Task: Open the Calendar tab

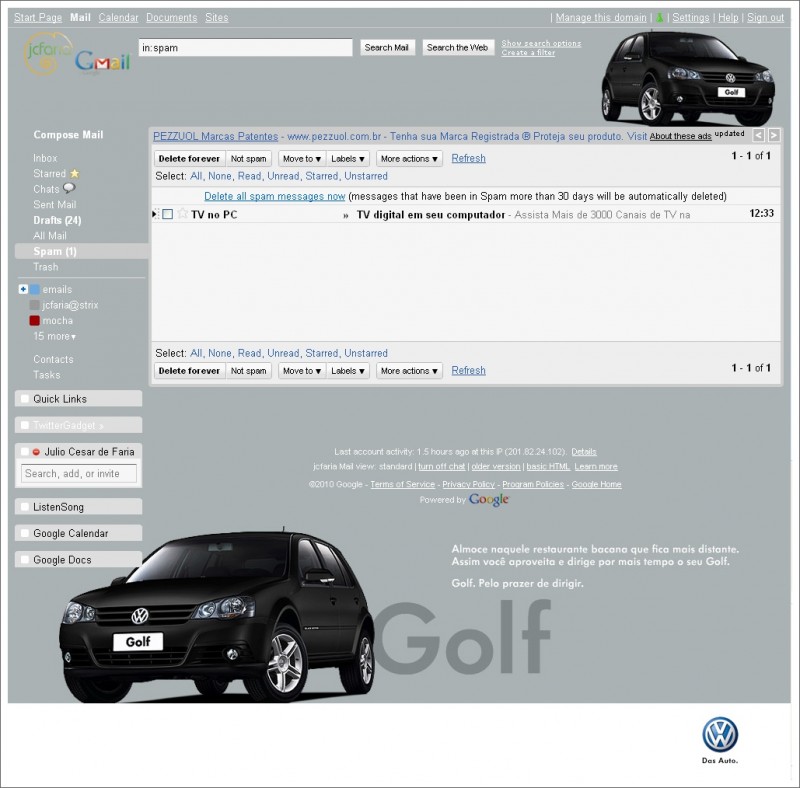Action: (x=118, y=17)
